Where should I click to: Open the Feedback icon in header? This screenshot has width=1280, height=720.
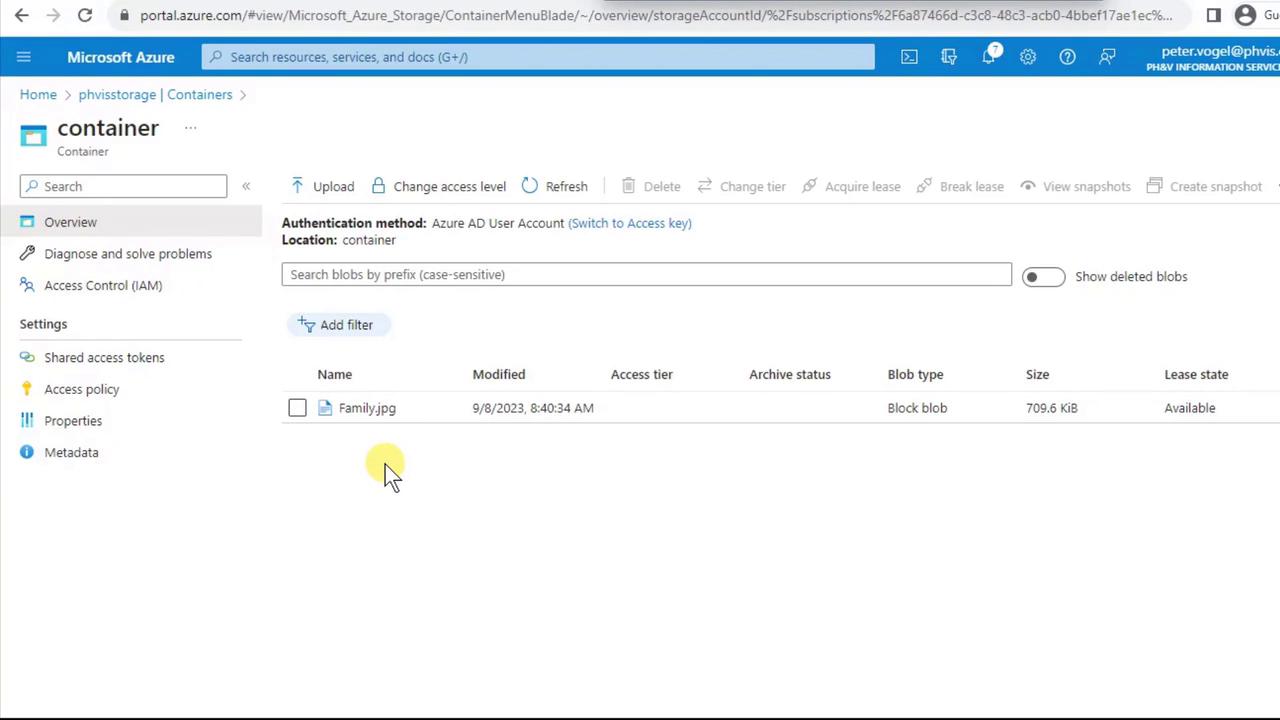1107,57
